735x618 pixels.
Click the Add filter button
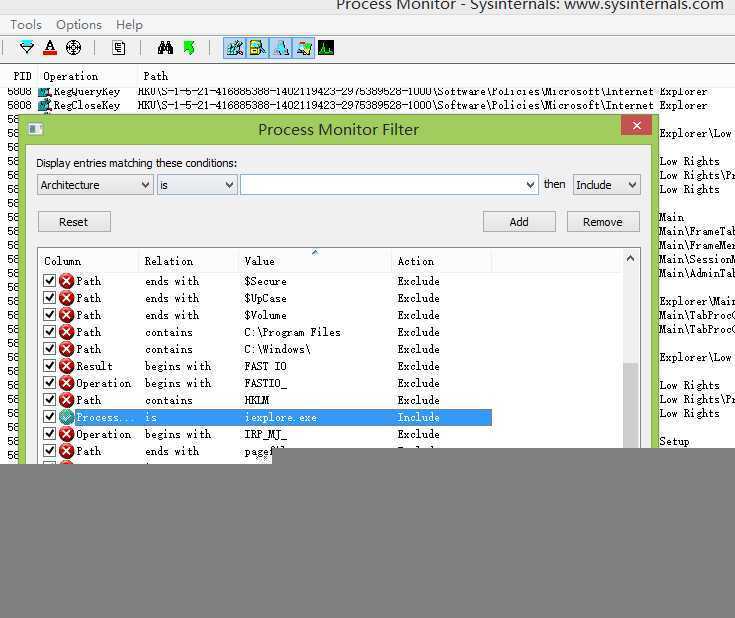click(x=519, y=222)
